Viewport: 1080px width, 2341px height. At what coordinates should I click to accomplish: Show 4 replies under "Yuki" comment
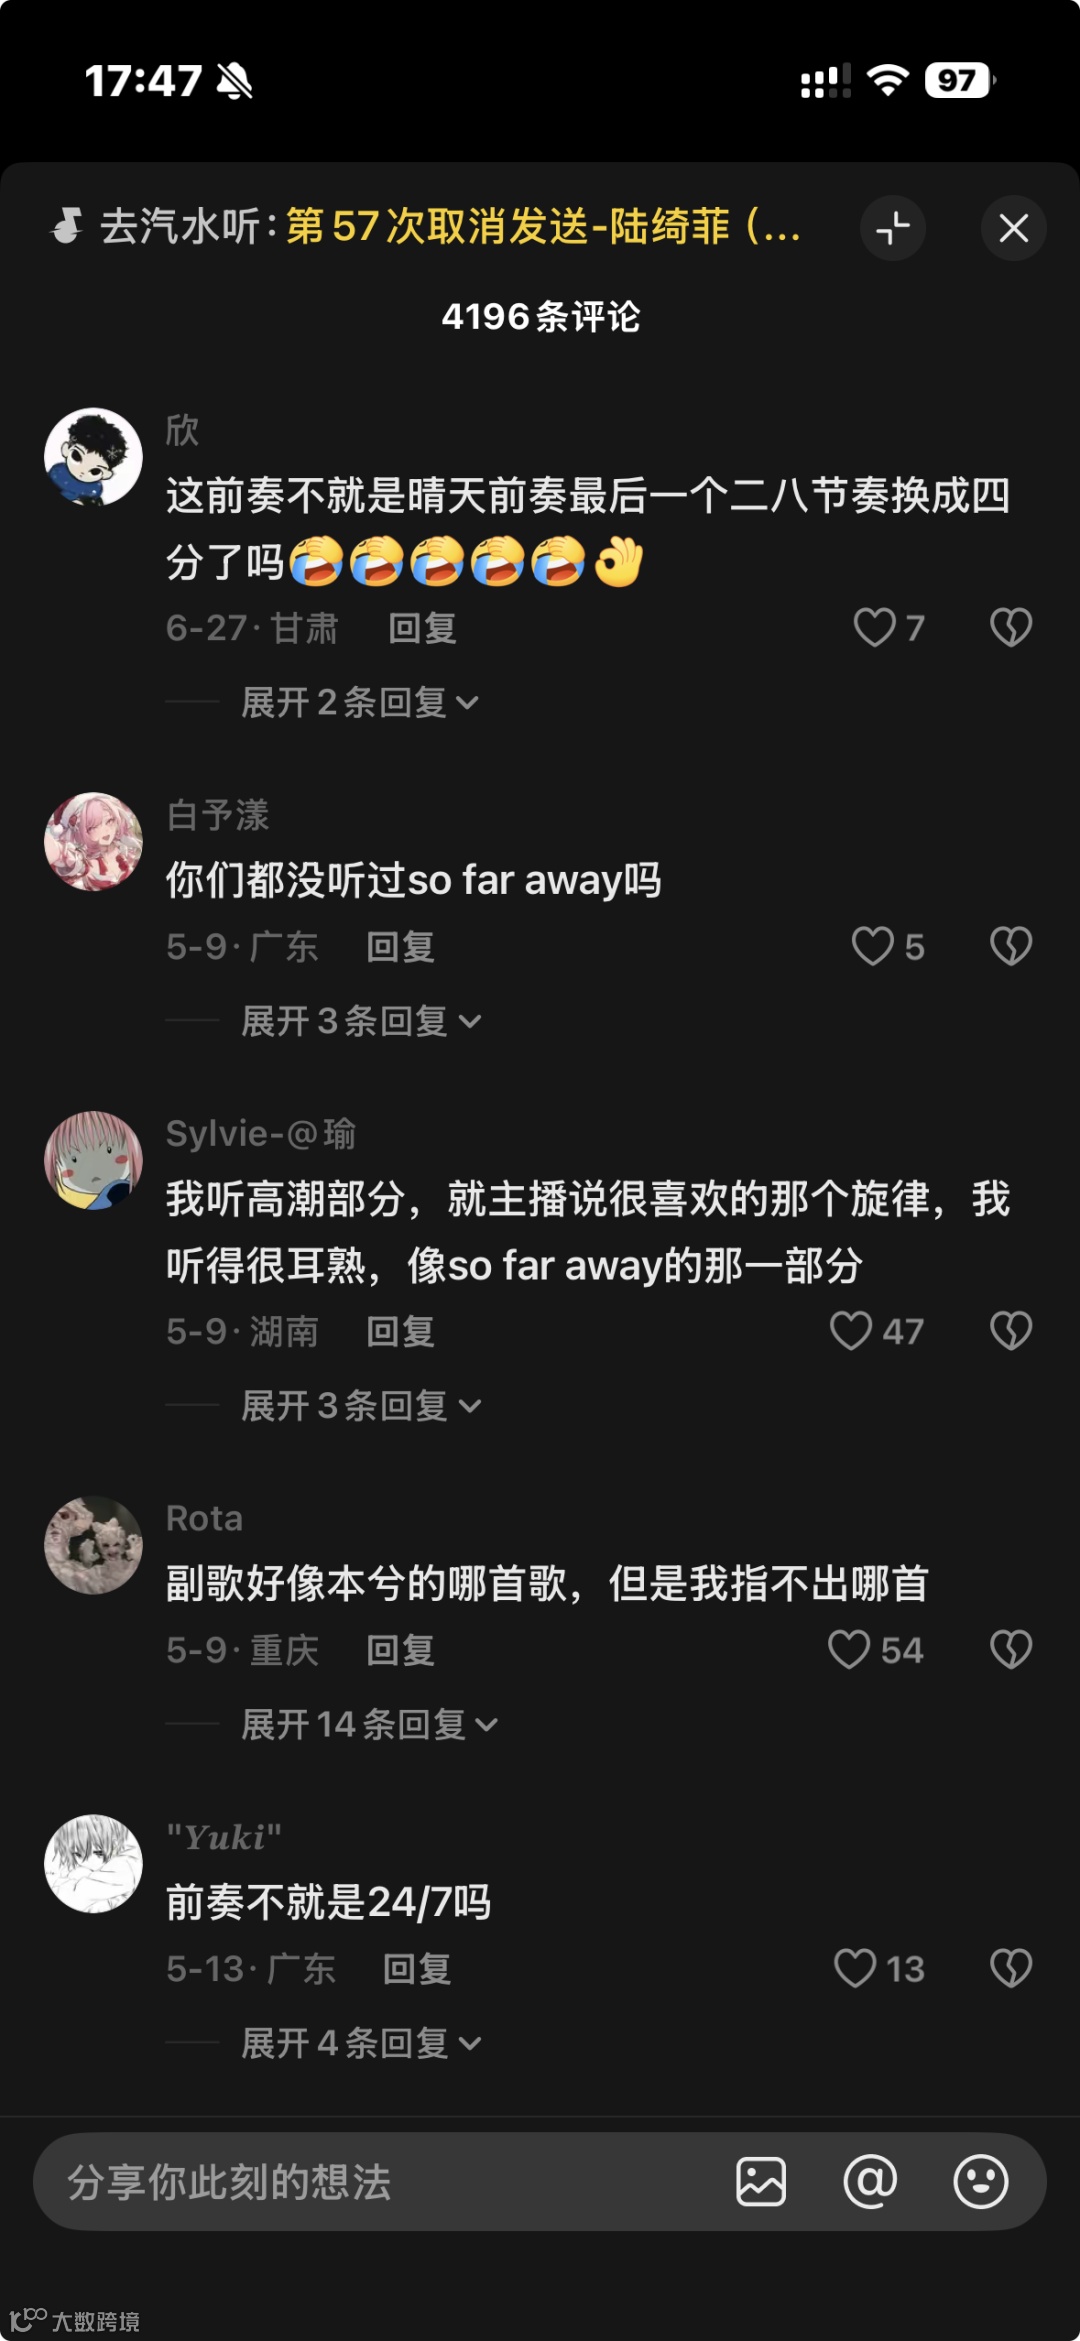361,2043
